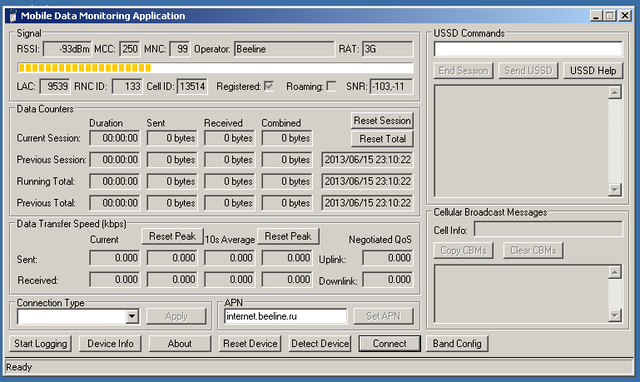Click the Running Total timestamp field

pyautogui.click(x=367, y=181)
